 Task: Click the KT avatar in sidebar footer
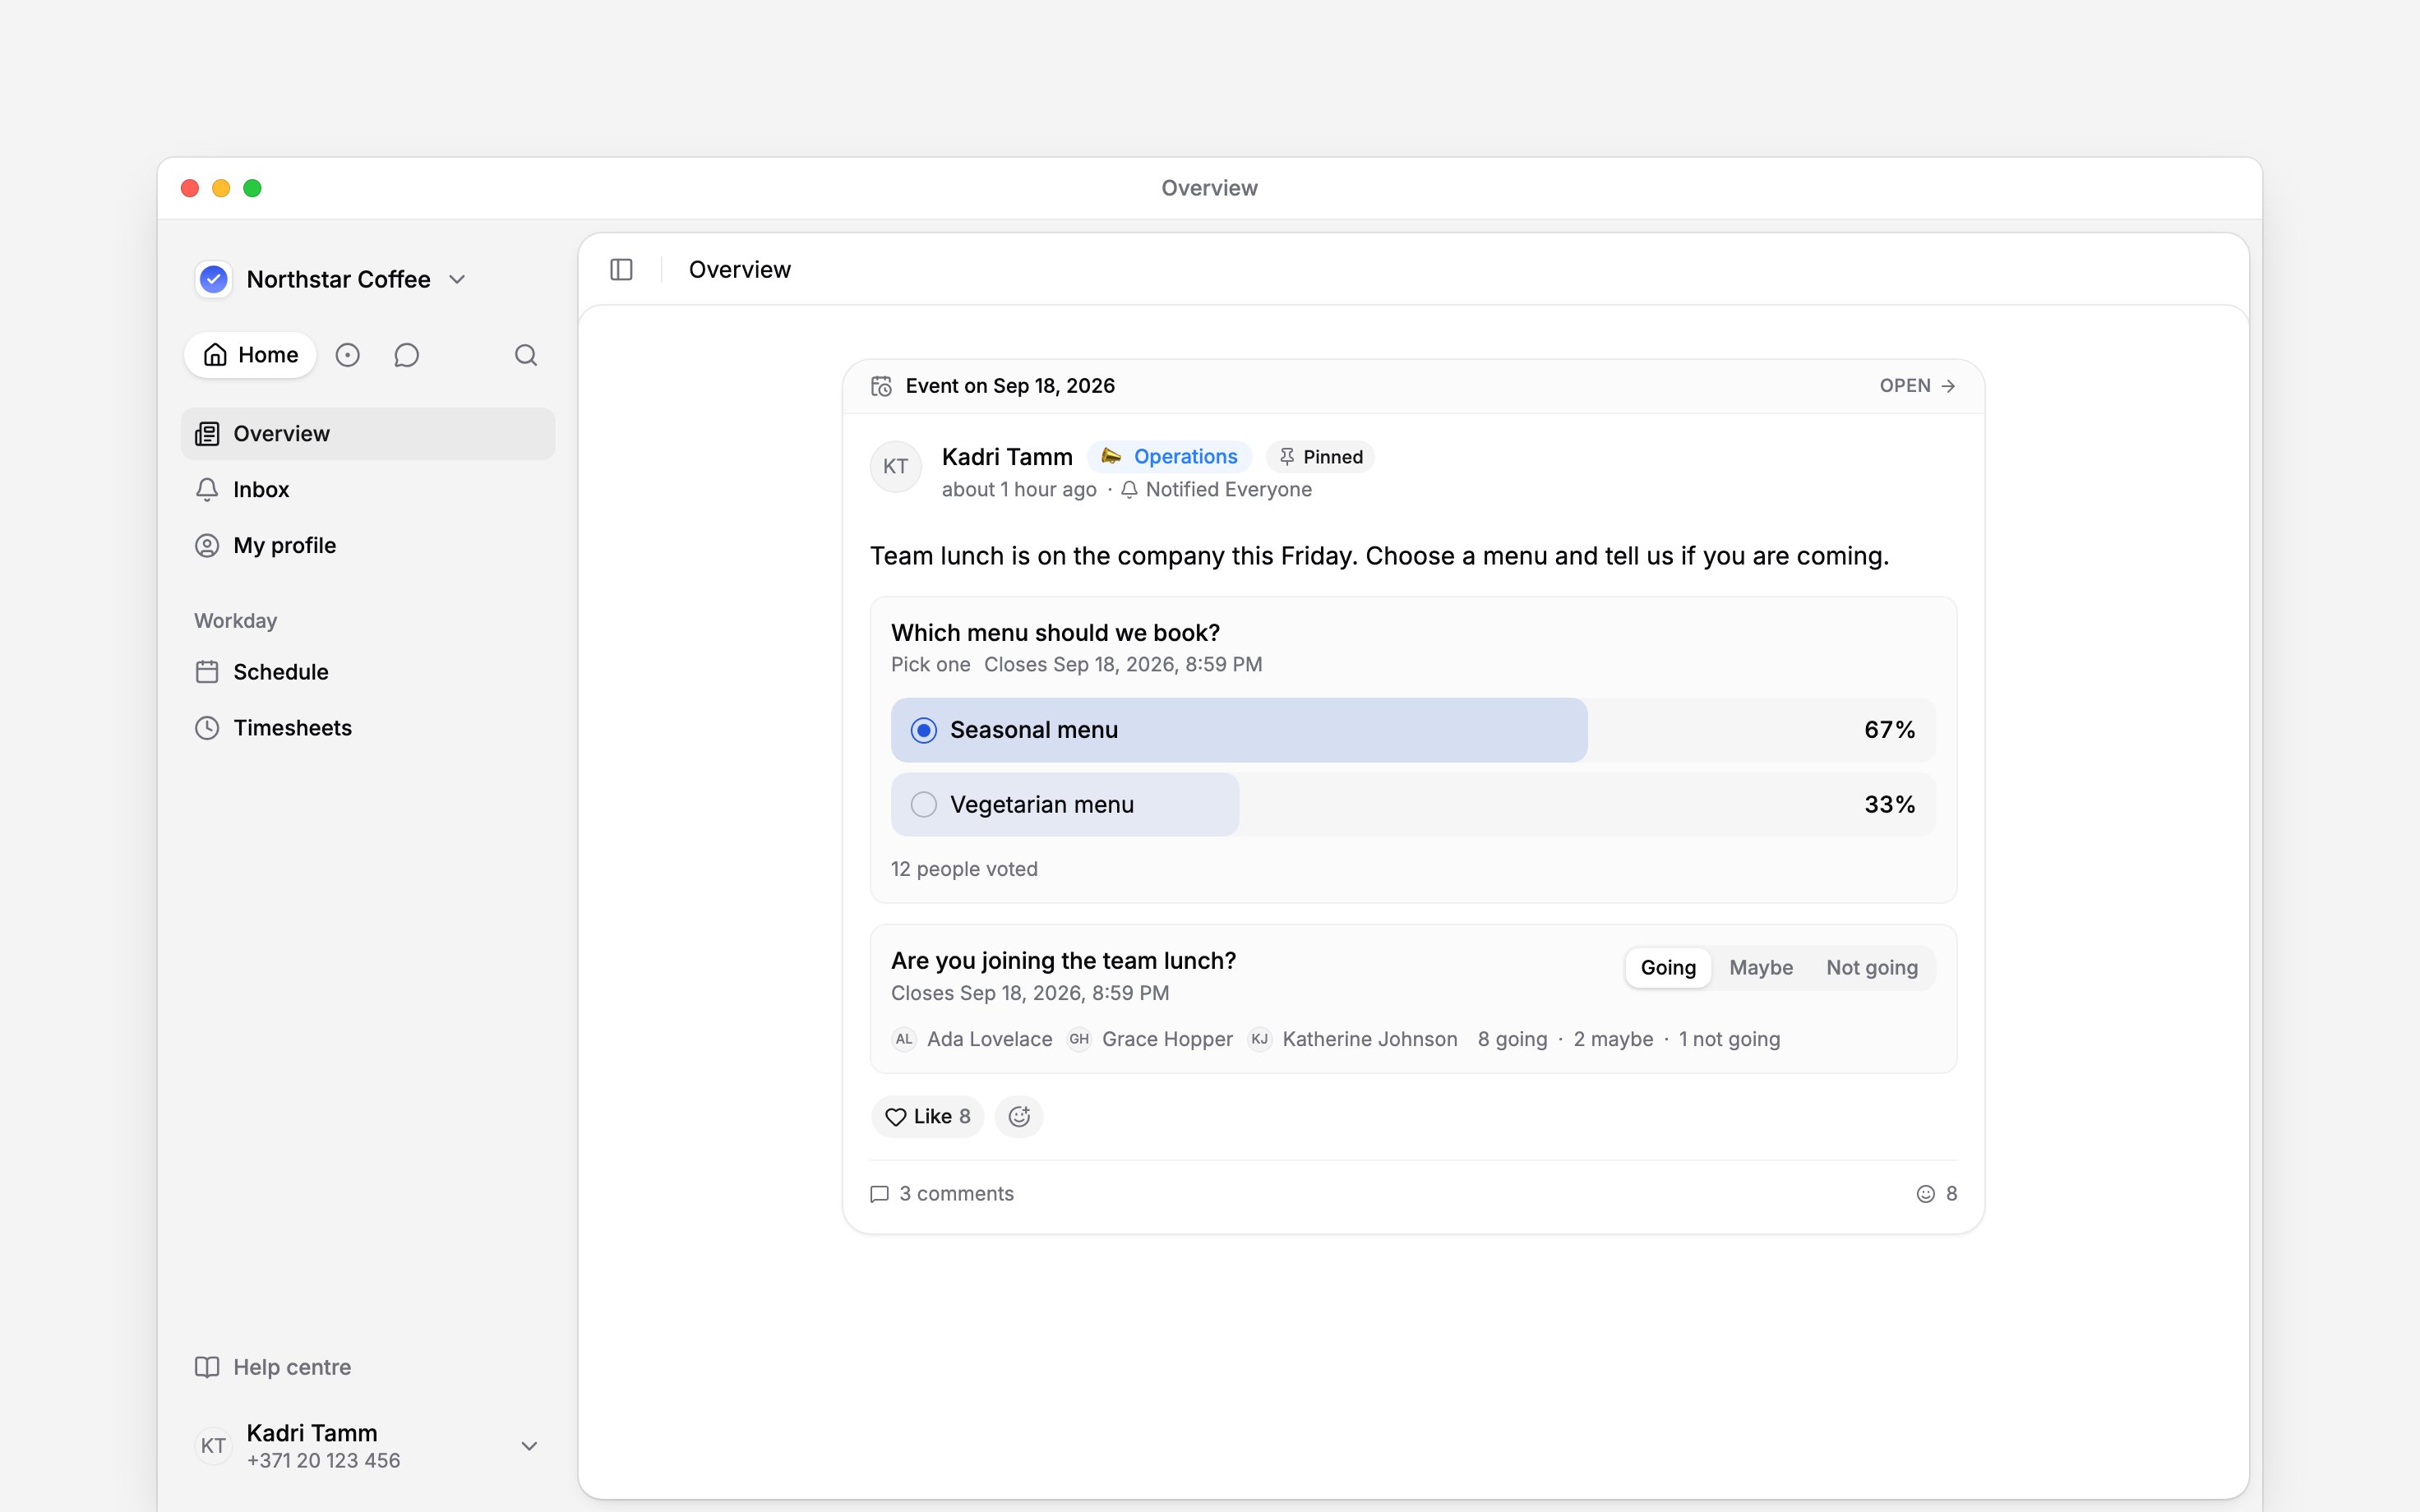click(x=213, y=1446)
